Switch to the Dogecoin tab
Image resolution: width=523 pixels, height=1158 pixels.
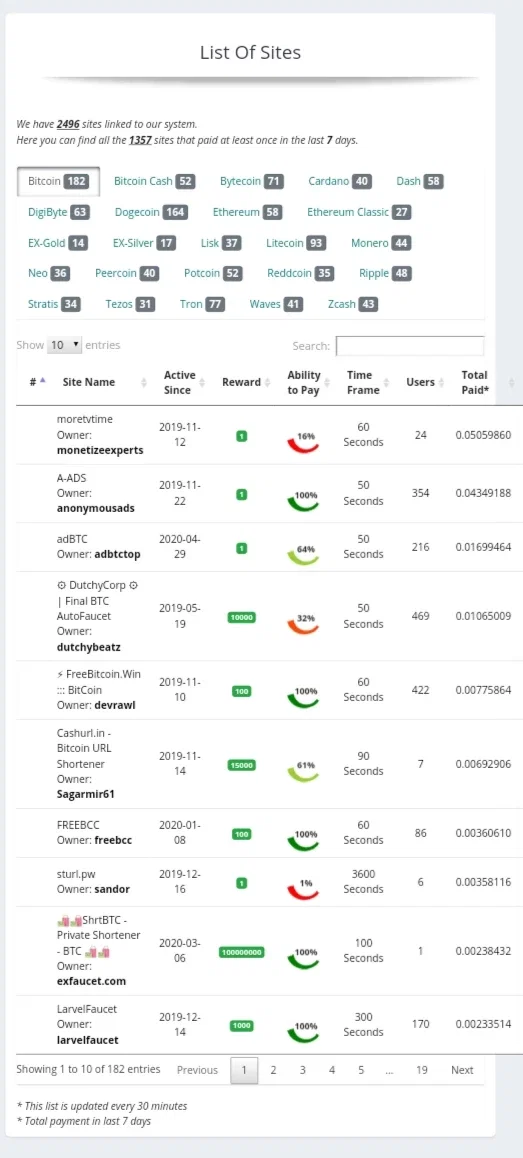[x=151, y=212]
